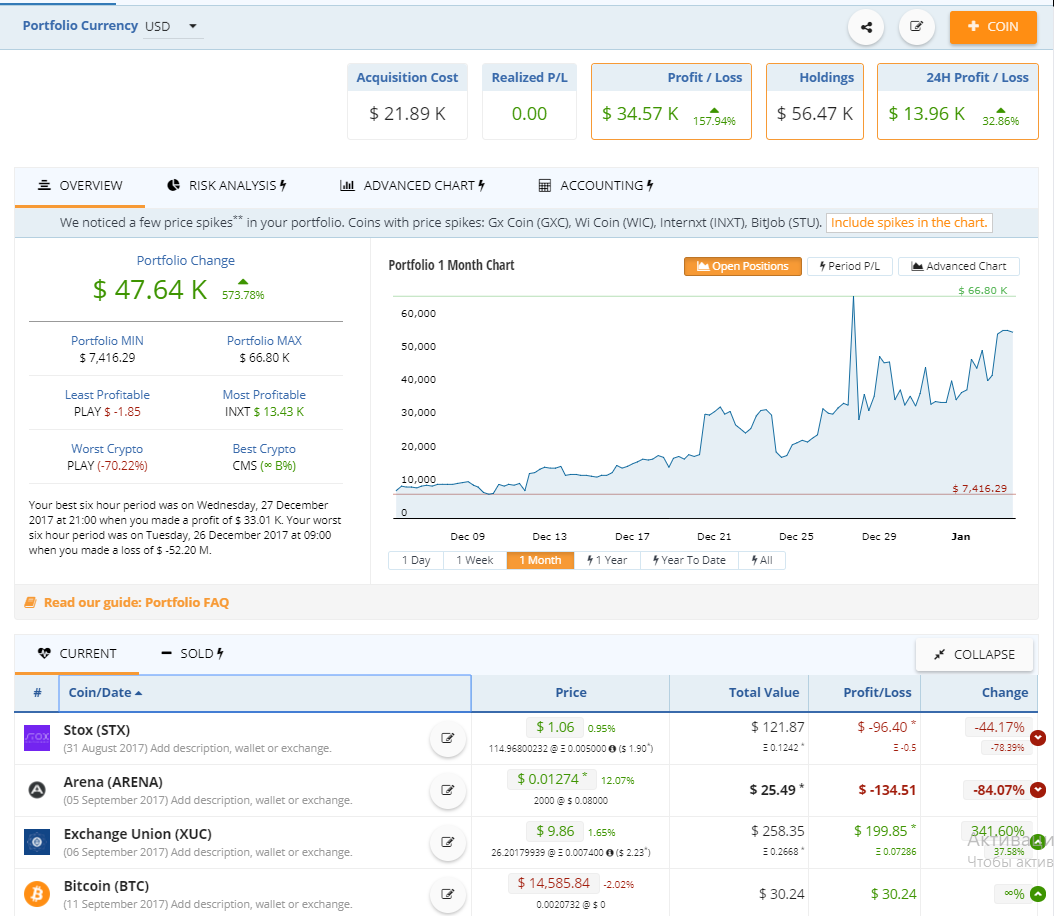The width and height of the screenshot is (1054, 916).
Task: Edit the Arena (ARENA) entry
Action: click(x=447, y=791)
